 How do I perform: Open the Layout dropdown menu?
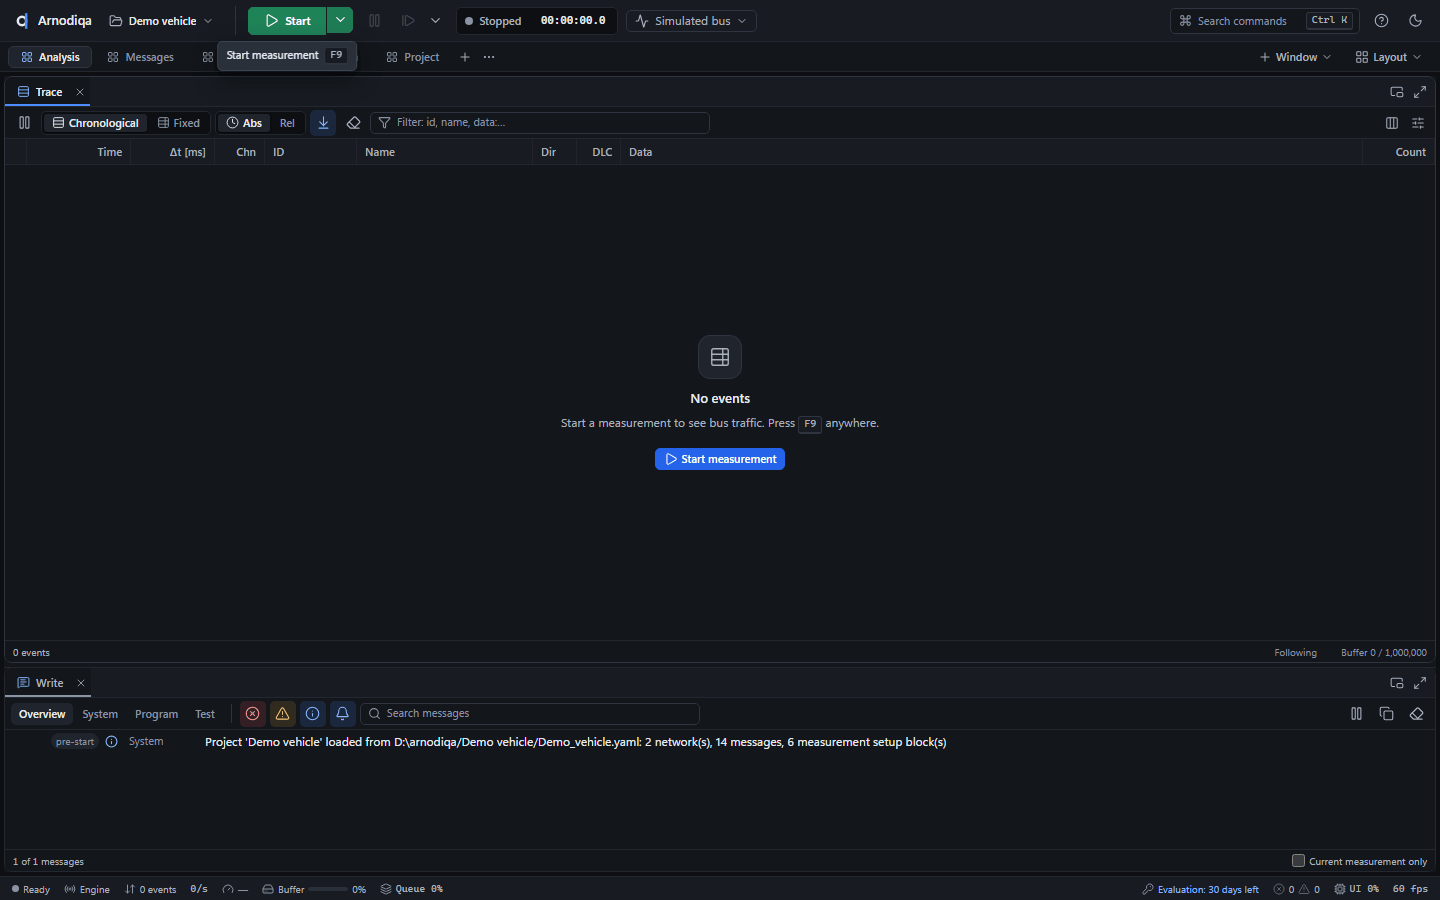[x=1388, y=57]
